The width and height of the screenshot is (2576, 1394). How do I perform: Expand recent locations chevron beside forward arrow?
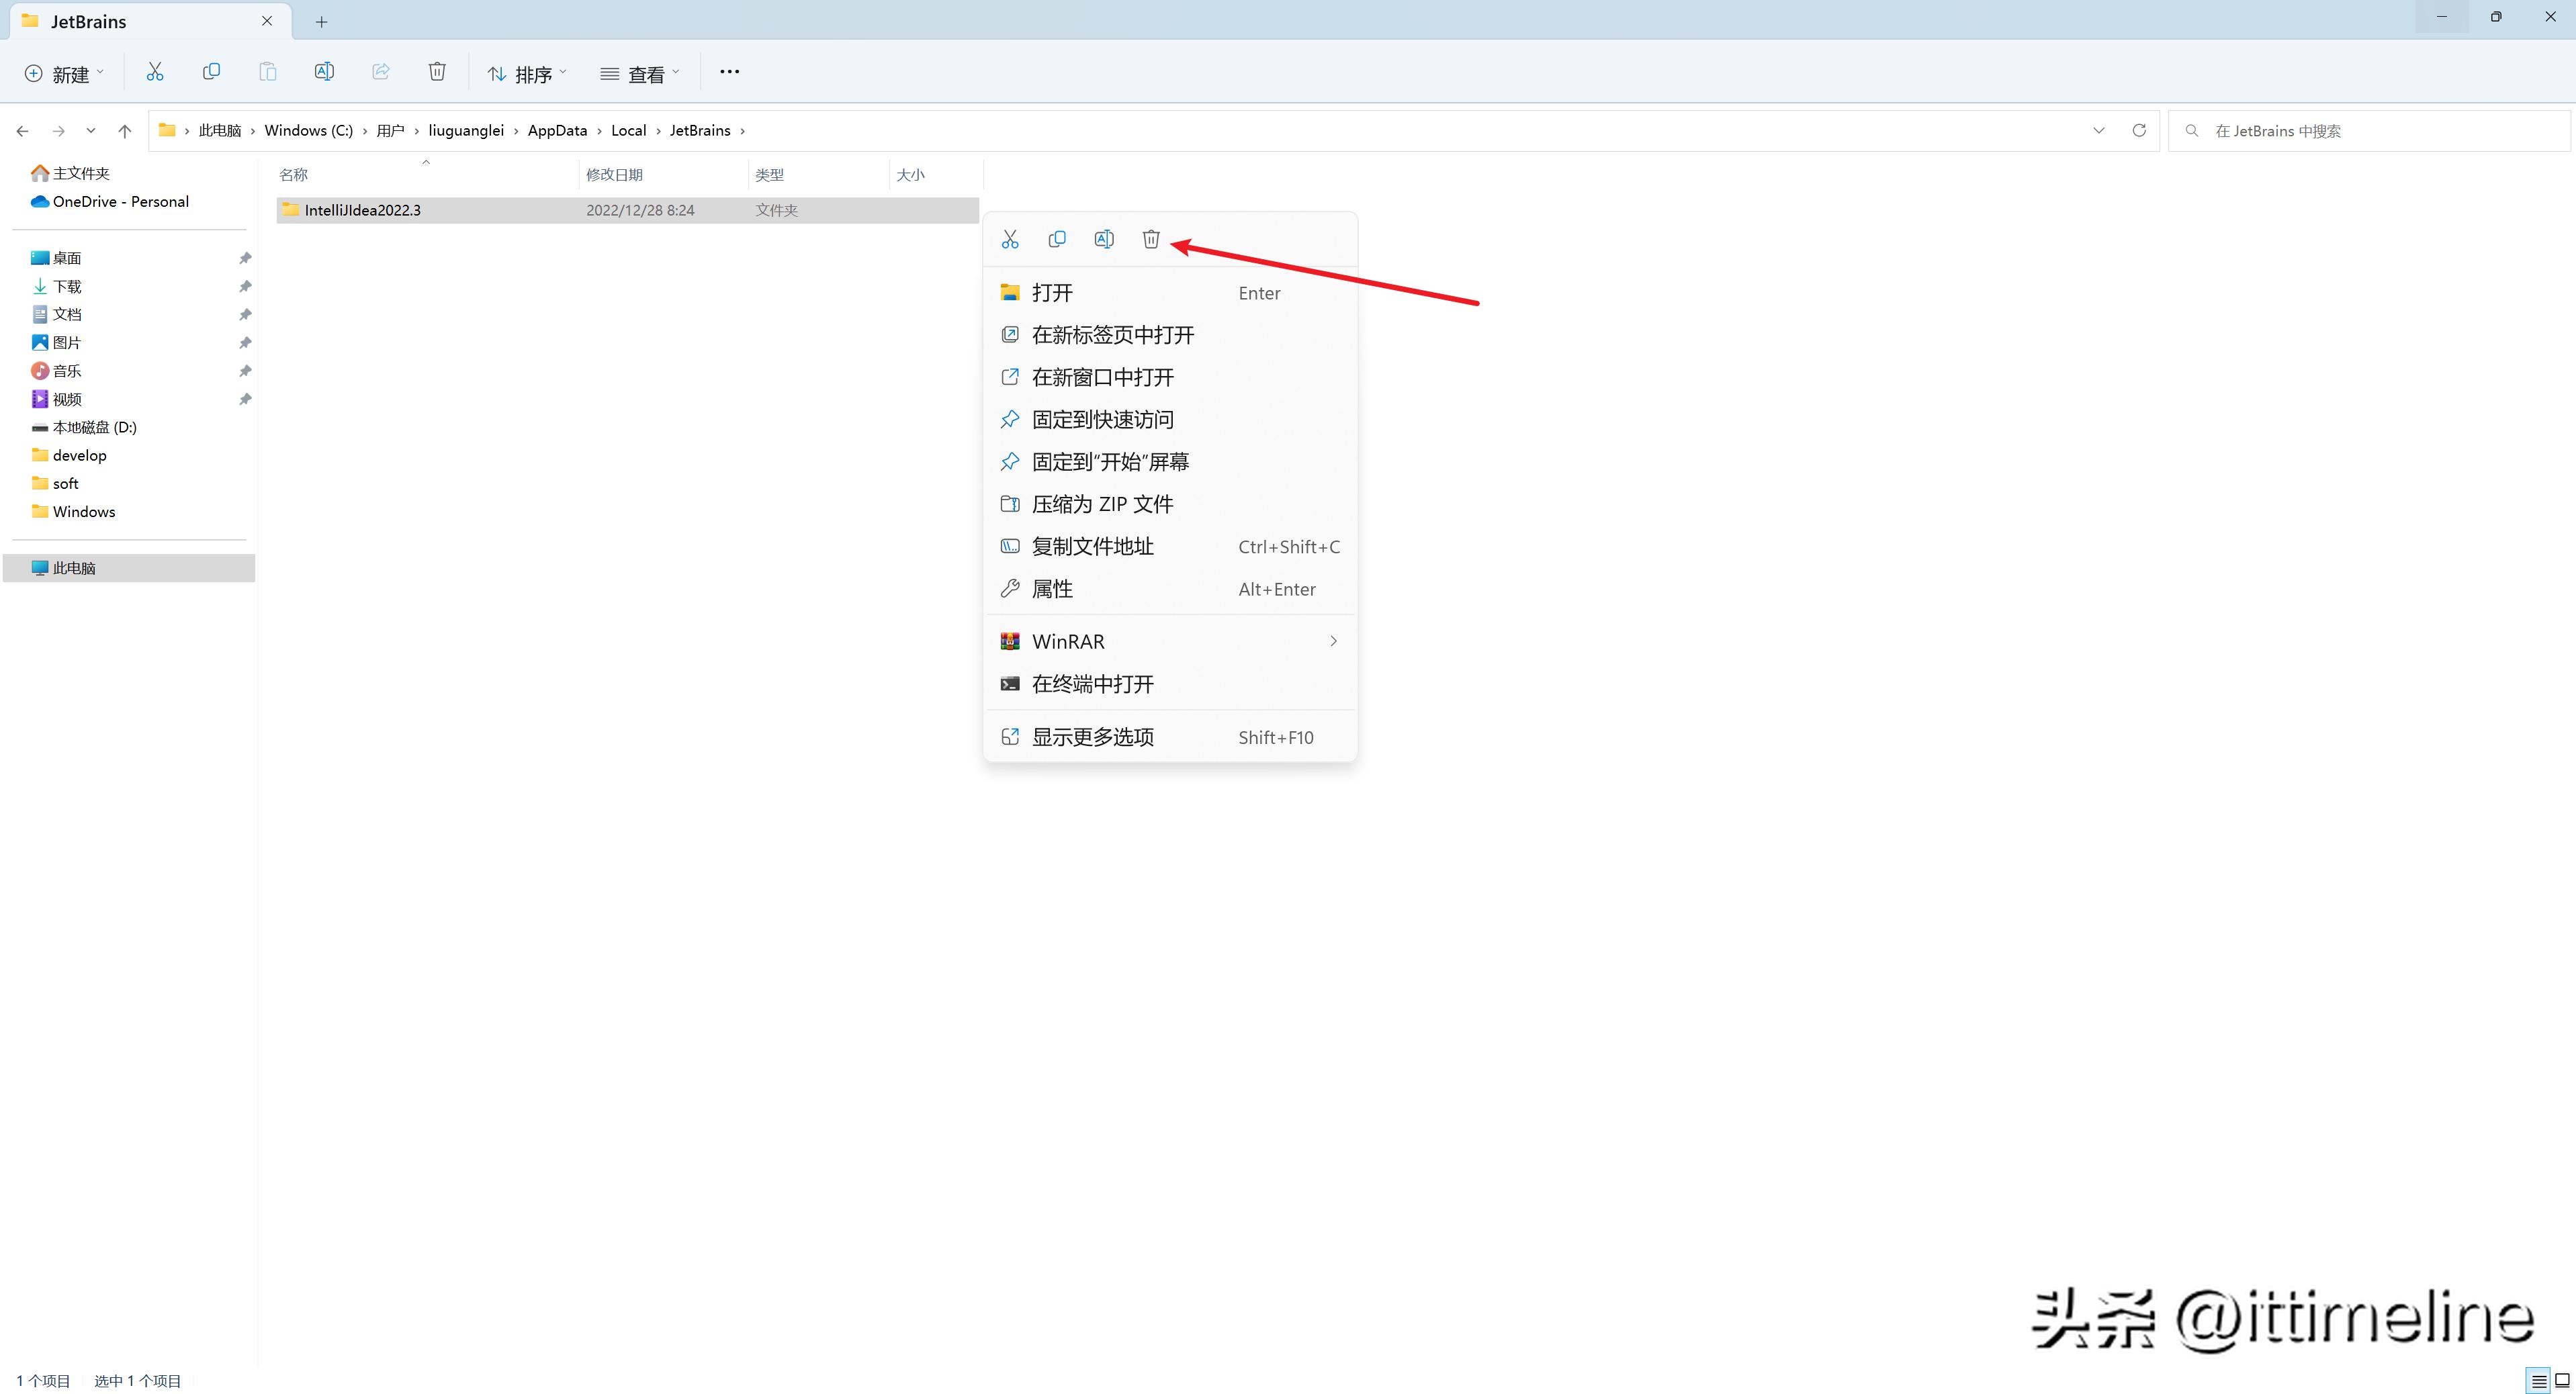coord(91,131)
